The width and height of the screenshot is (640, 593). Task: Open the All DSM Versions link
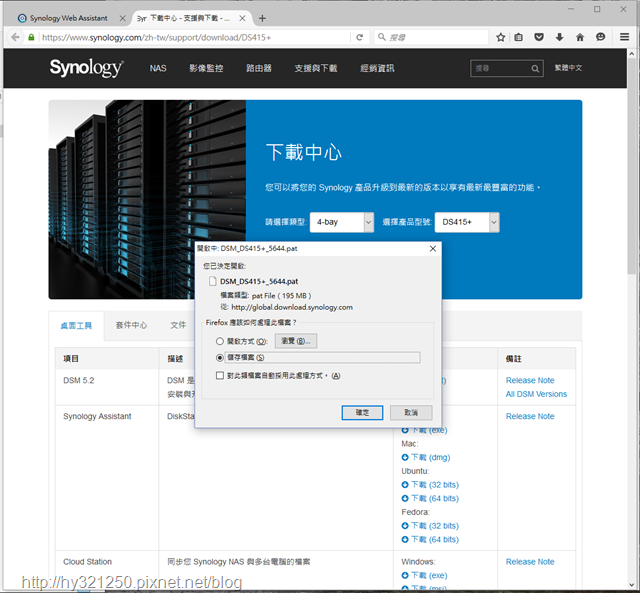[x=536, y=394]
